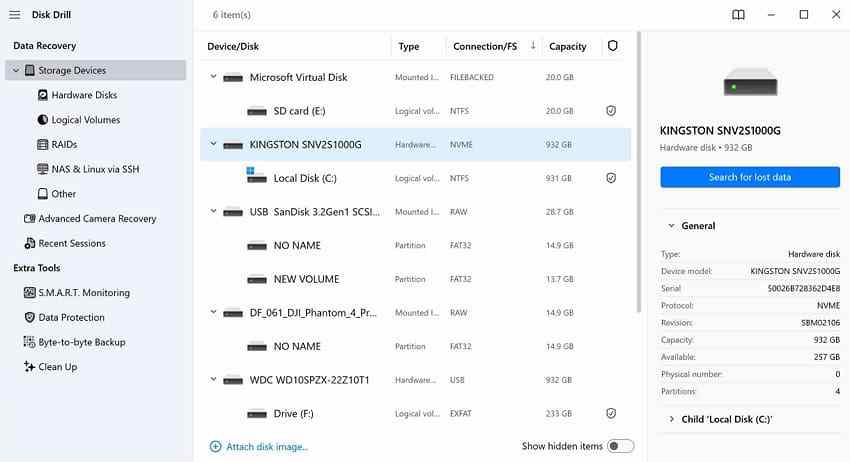Select Hardware Disks in sidebar
This screenshot has width=850, height=462.
pos(84,95)
